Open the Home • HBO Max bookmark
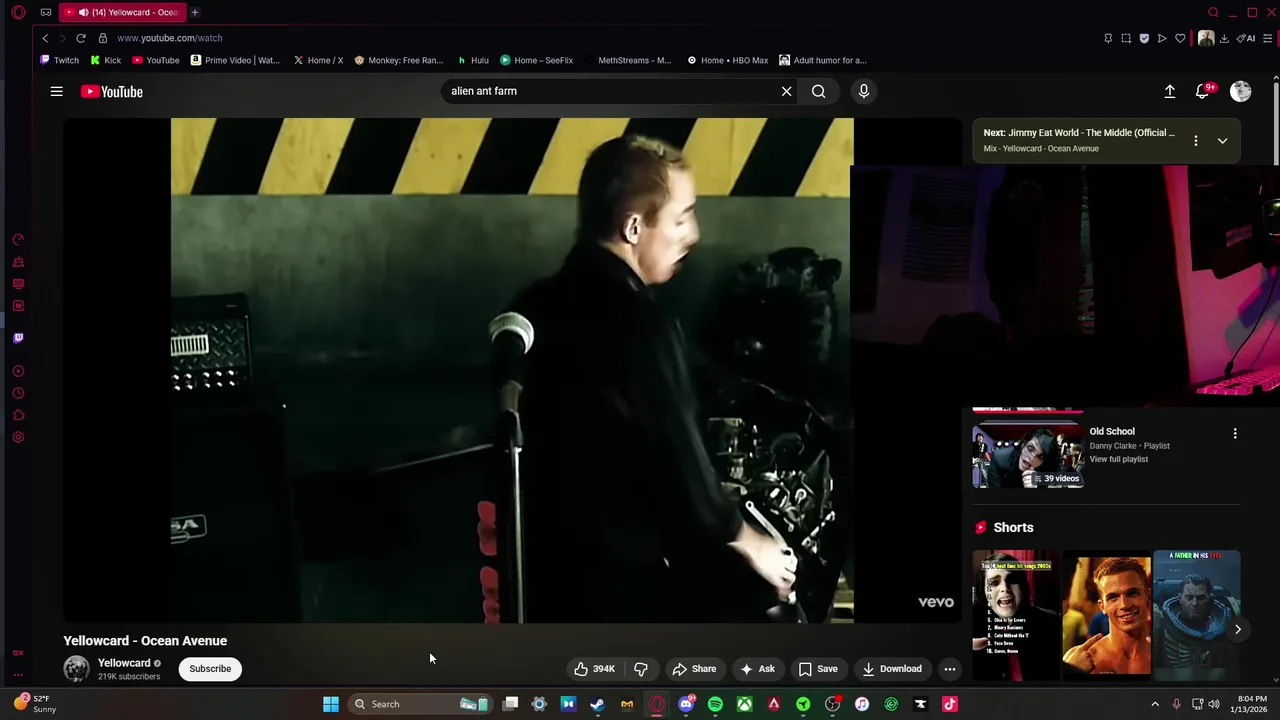Viewport: 1280px width, 720px height. (728, 60)
